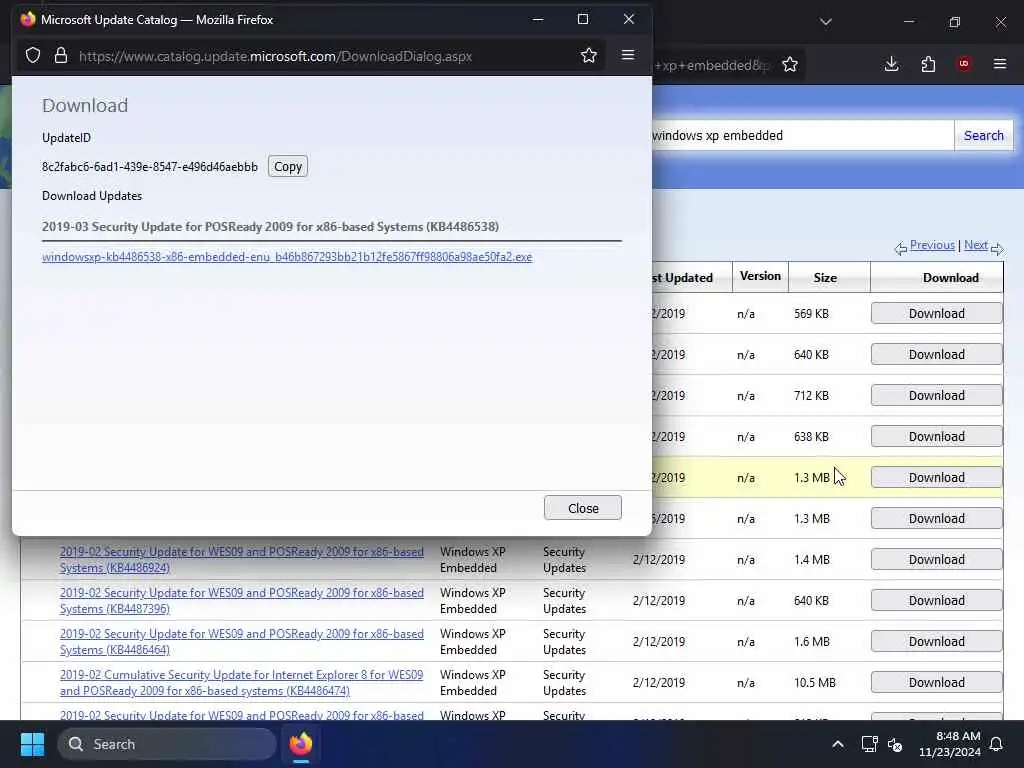The image size is (1024, 768).
Task: Click Download in the highlighted 1.3 MB row
Action: [936, 477]
